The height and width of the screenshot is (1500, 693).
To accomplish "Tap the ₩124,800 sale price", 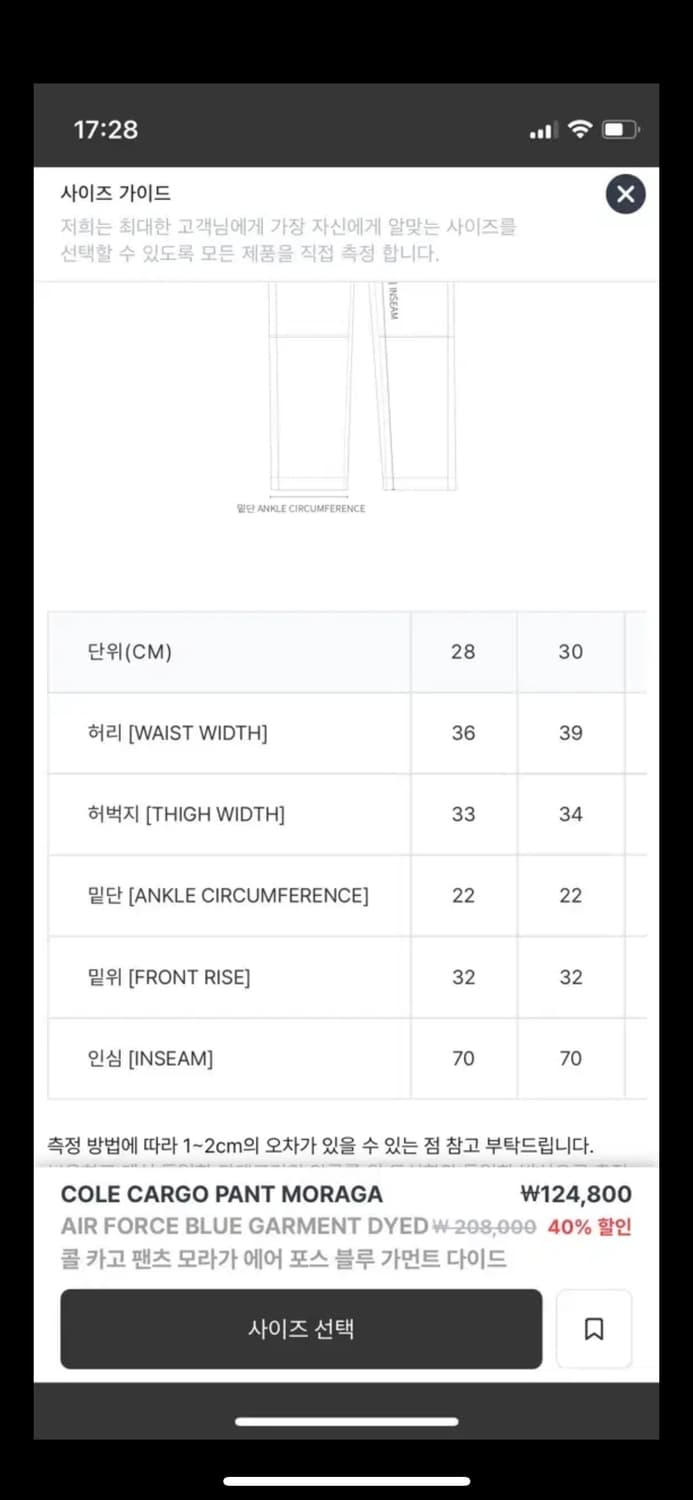I will point(576,1194).
